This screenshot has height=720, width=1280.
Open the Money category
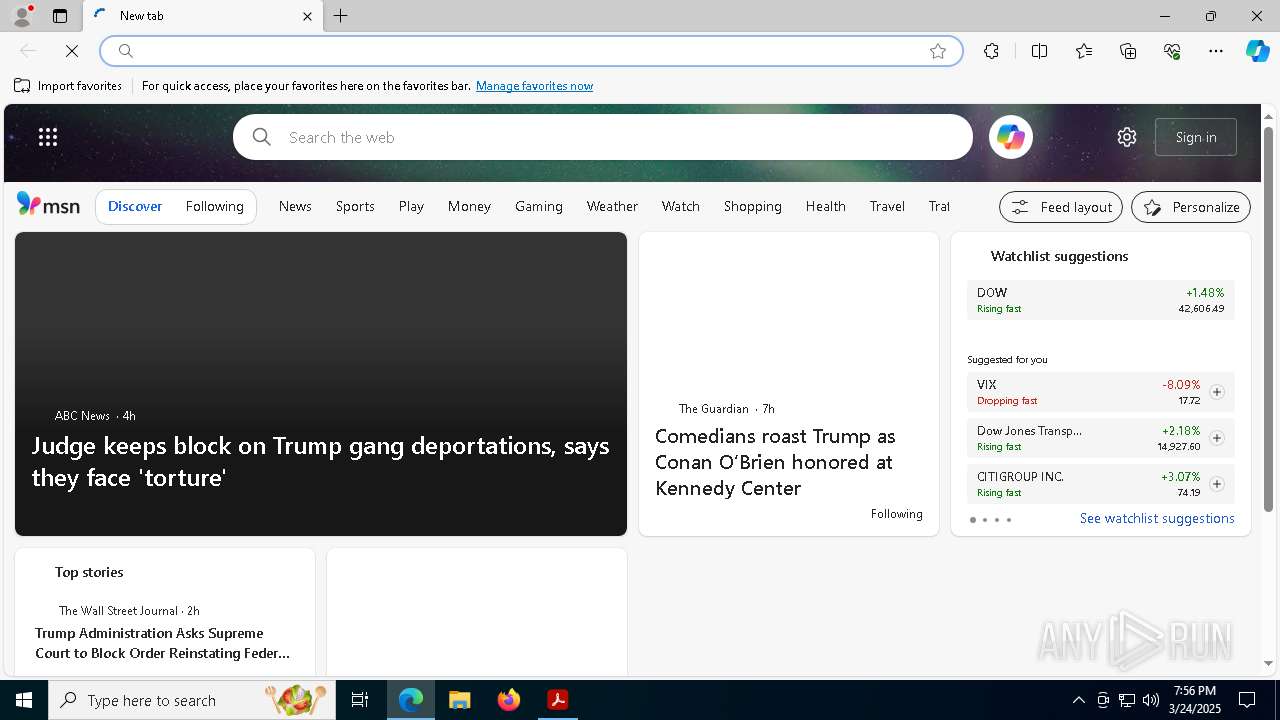tap(469, 206)
